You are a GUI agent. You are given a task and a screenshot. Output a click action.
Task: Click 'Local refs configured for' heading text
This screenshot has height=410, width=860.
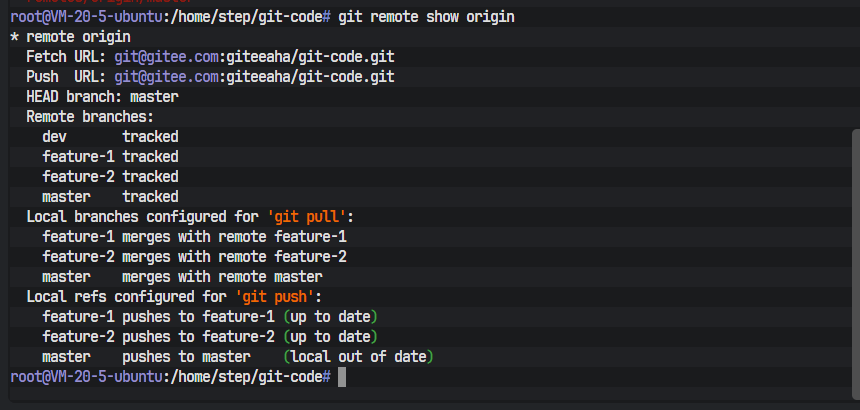click(x=126, y=297)
